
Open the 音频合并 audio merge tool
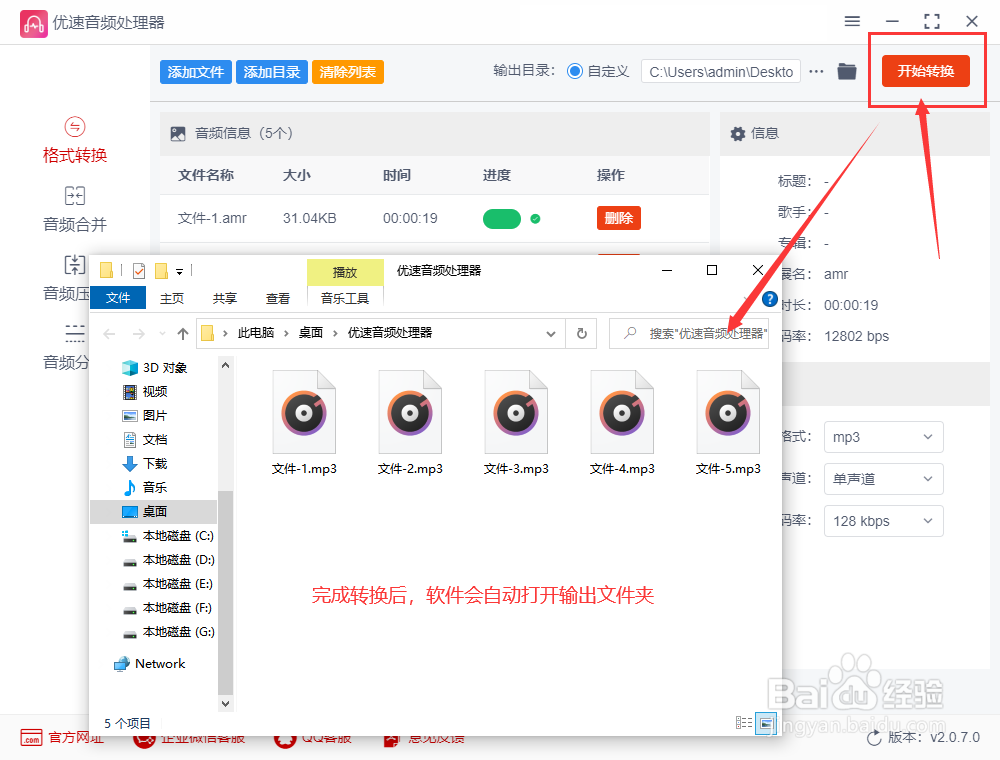click(74, 210)
